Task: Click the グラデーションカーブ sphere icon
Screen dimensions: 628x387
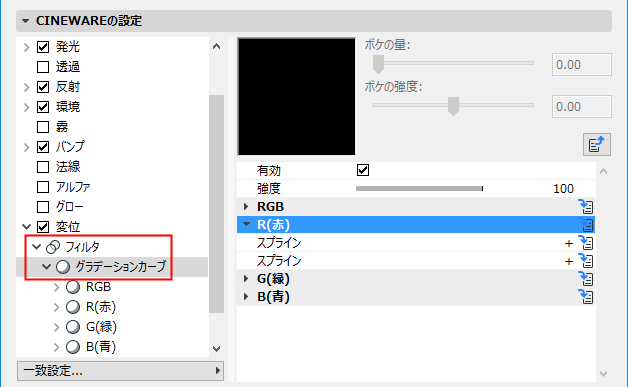Action: coord(63,267)
